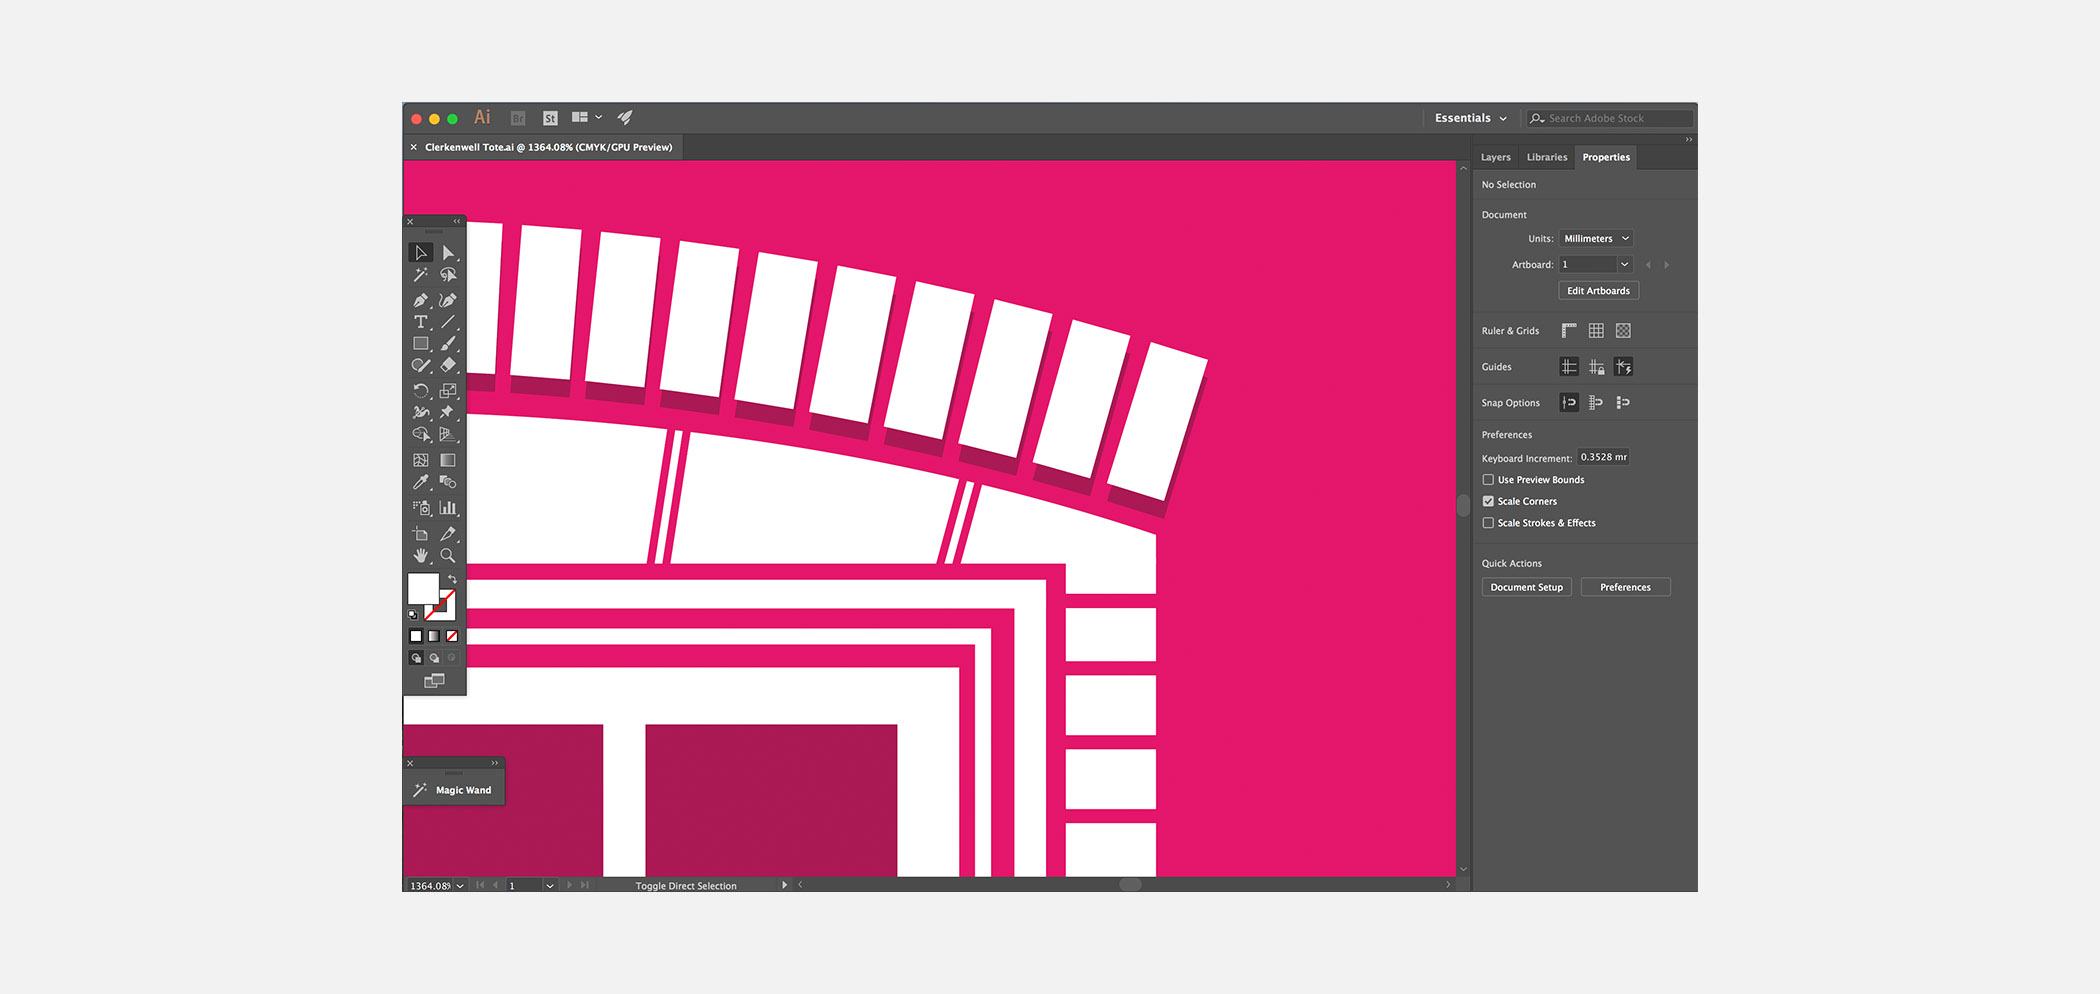Select the Shaper tool
2100x994 pixels.
pyautogui.click(x=421, y=366)
